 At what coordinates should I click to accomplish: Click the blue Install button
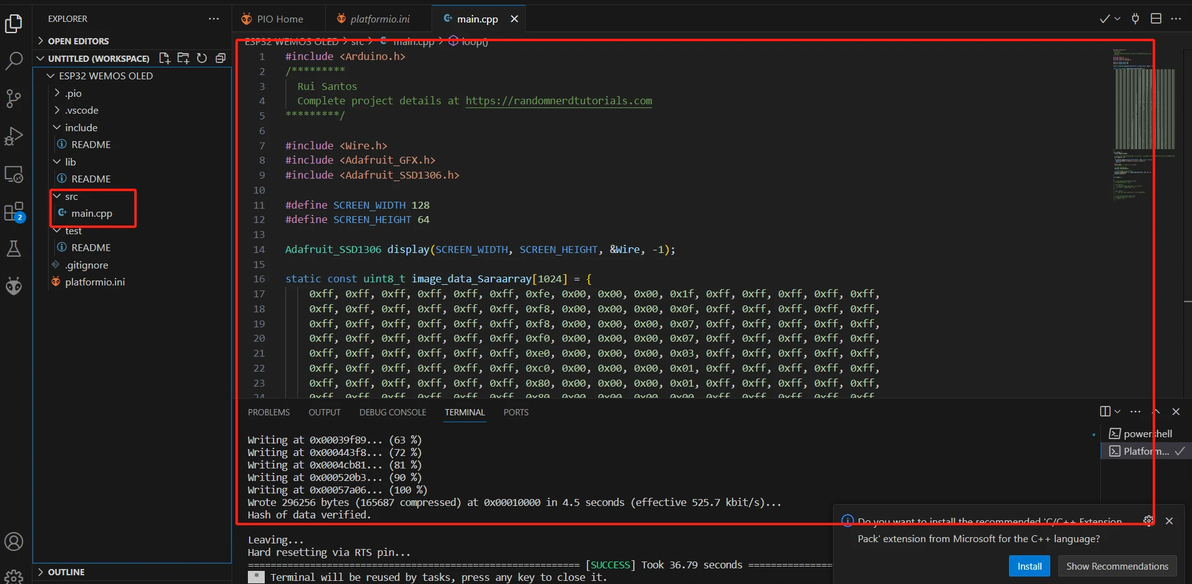(1029, 566)
